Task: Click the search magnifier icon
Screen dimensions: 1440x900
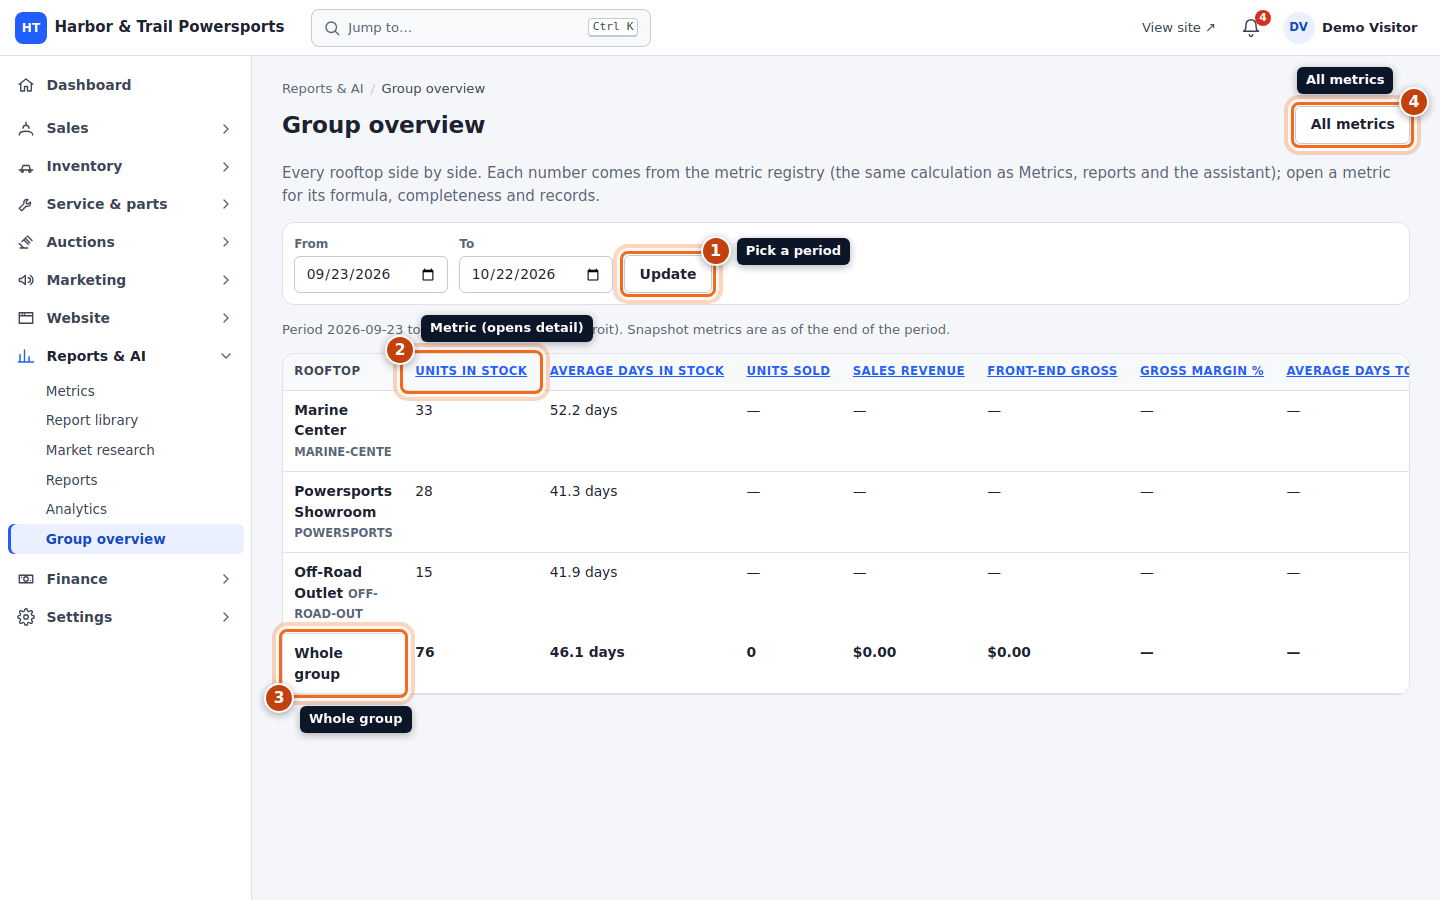Action: [x=332, y=28]
